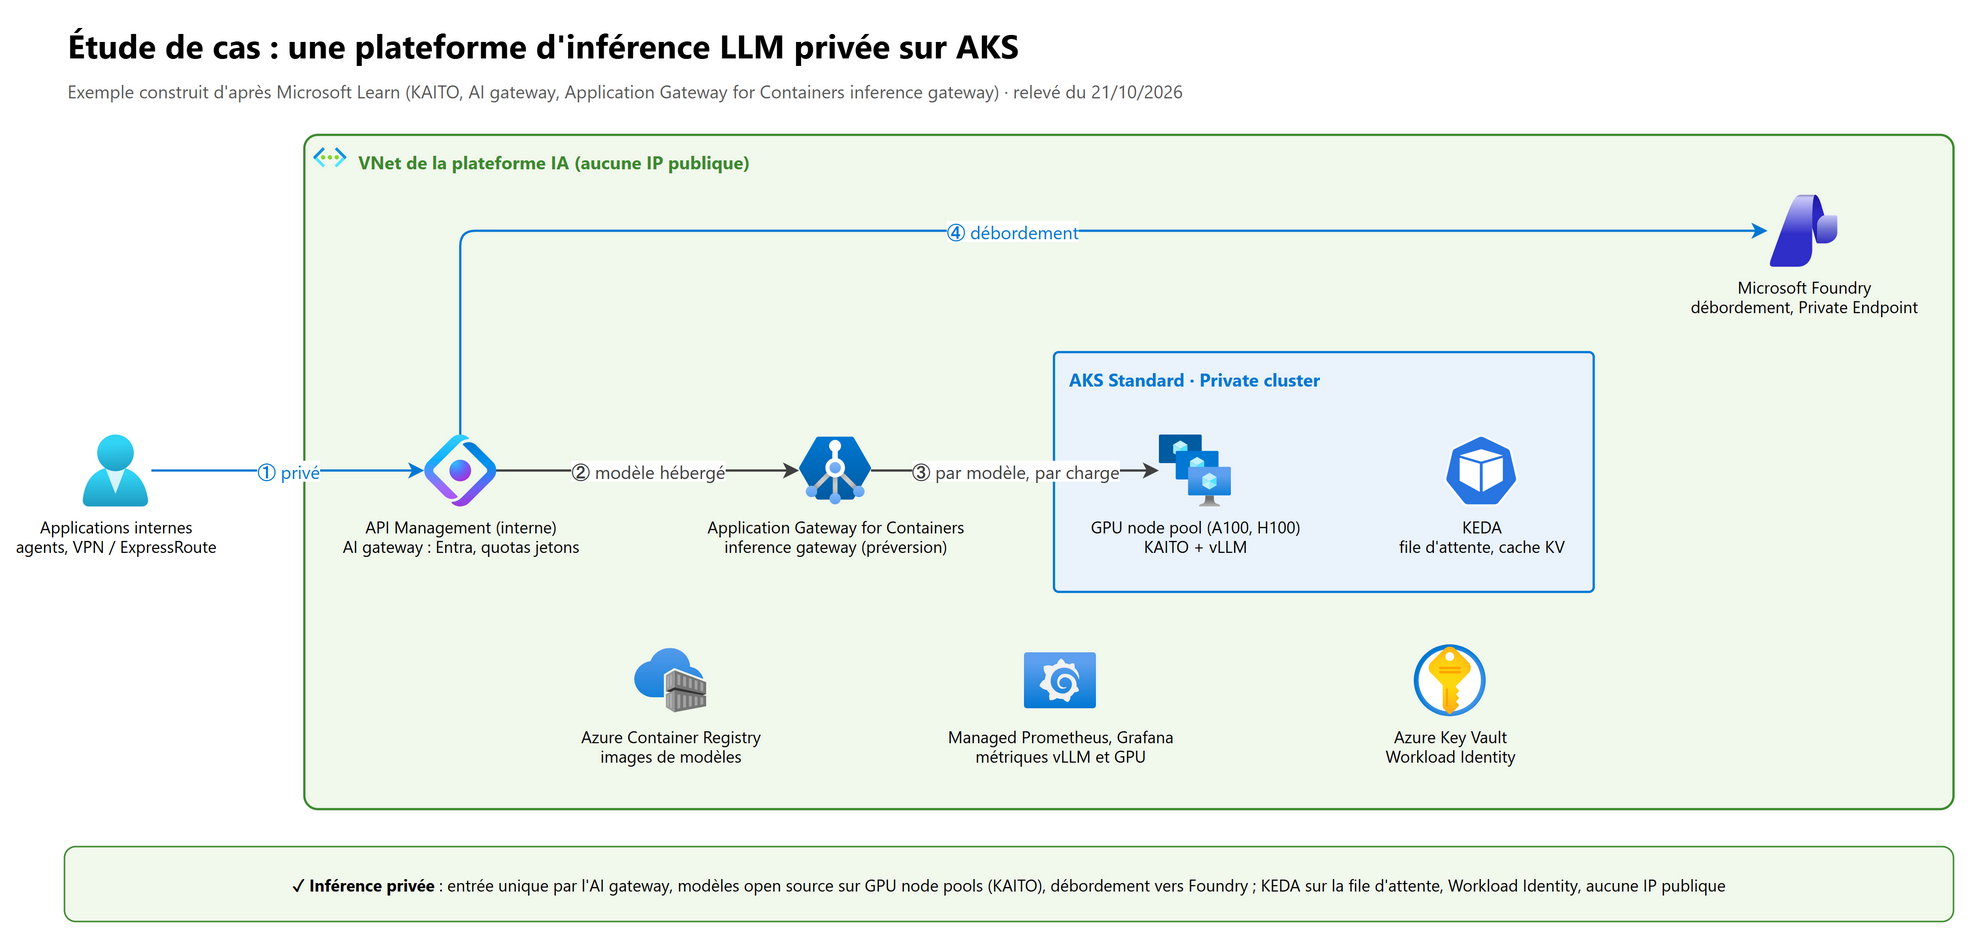Viewport: 1973px width, 941px height.
Task: Select 'AI gateway : Entra, quotas jetons' text
Action: coord(461,548)
